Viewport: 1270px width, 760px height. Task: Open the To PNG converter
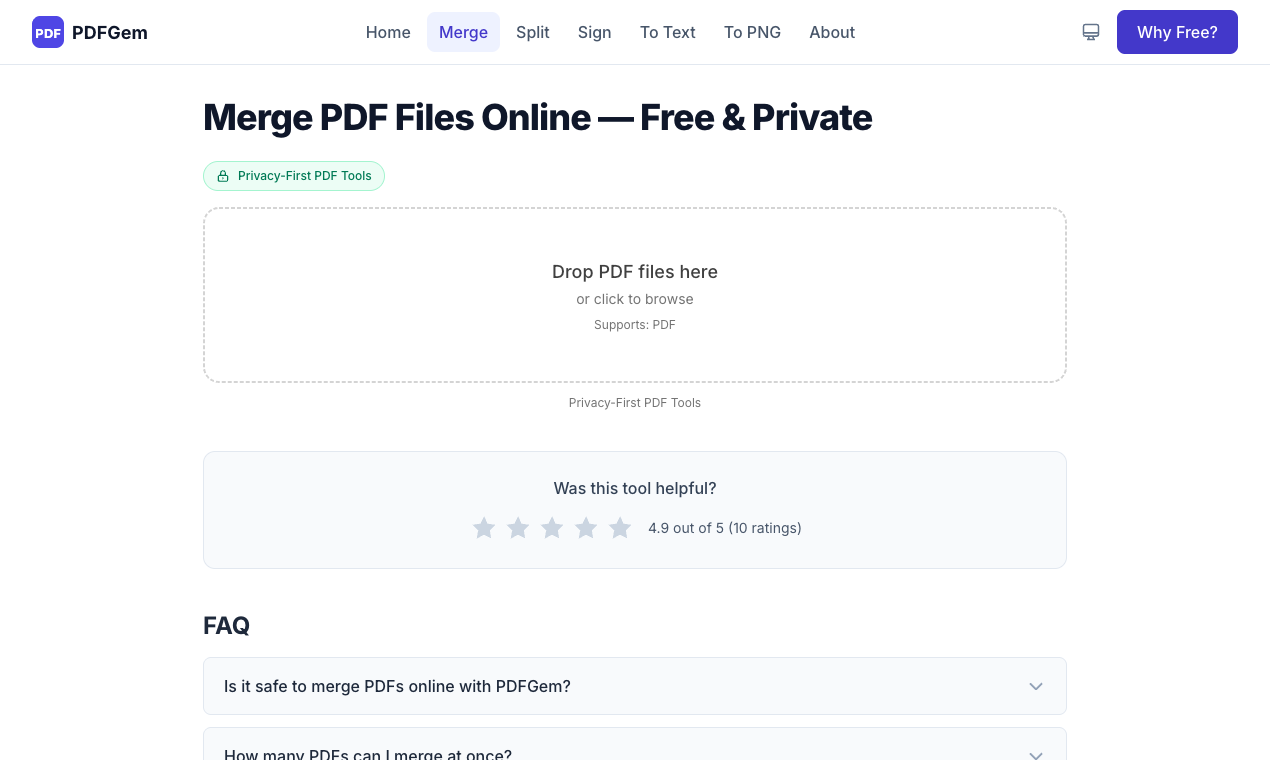point(752,32)
